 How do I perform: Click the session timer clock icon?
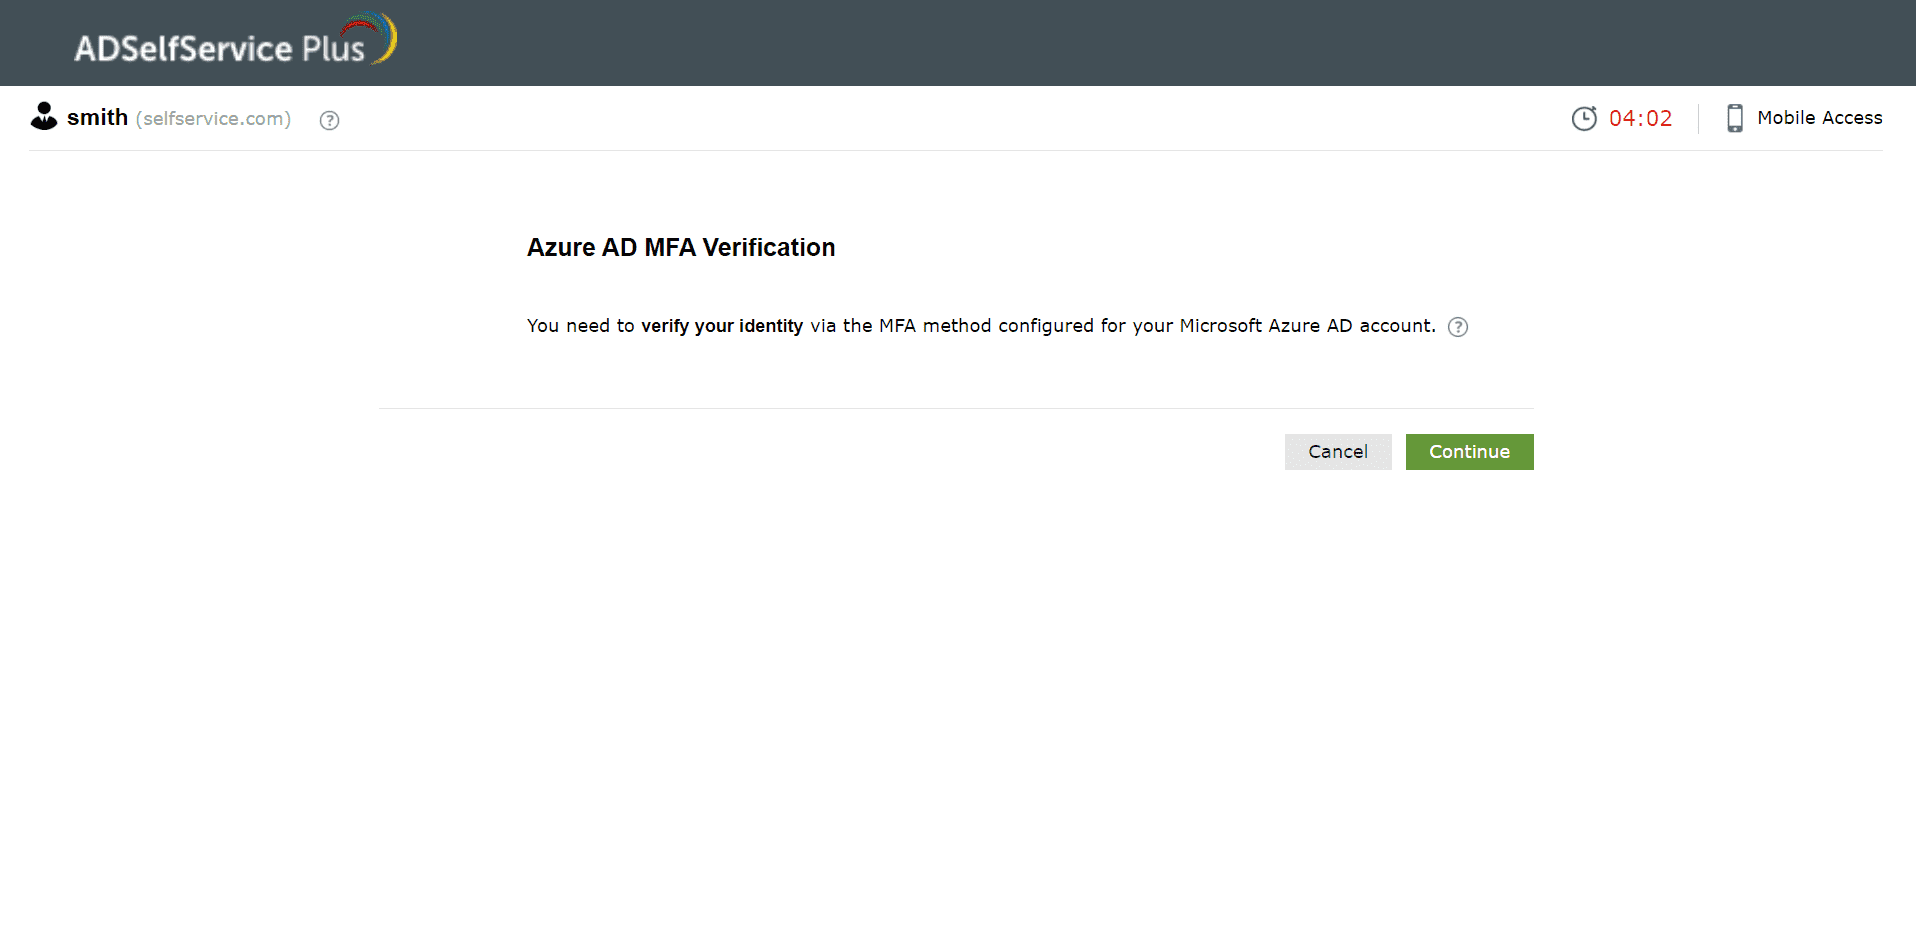[x=1584, y=118]
